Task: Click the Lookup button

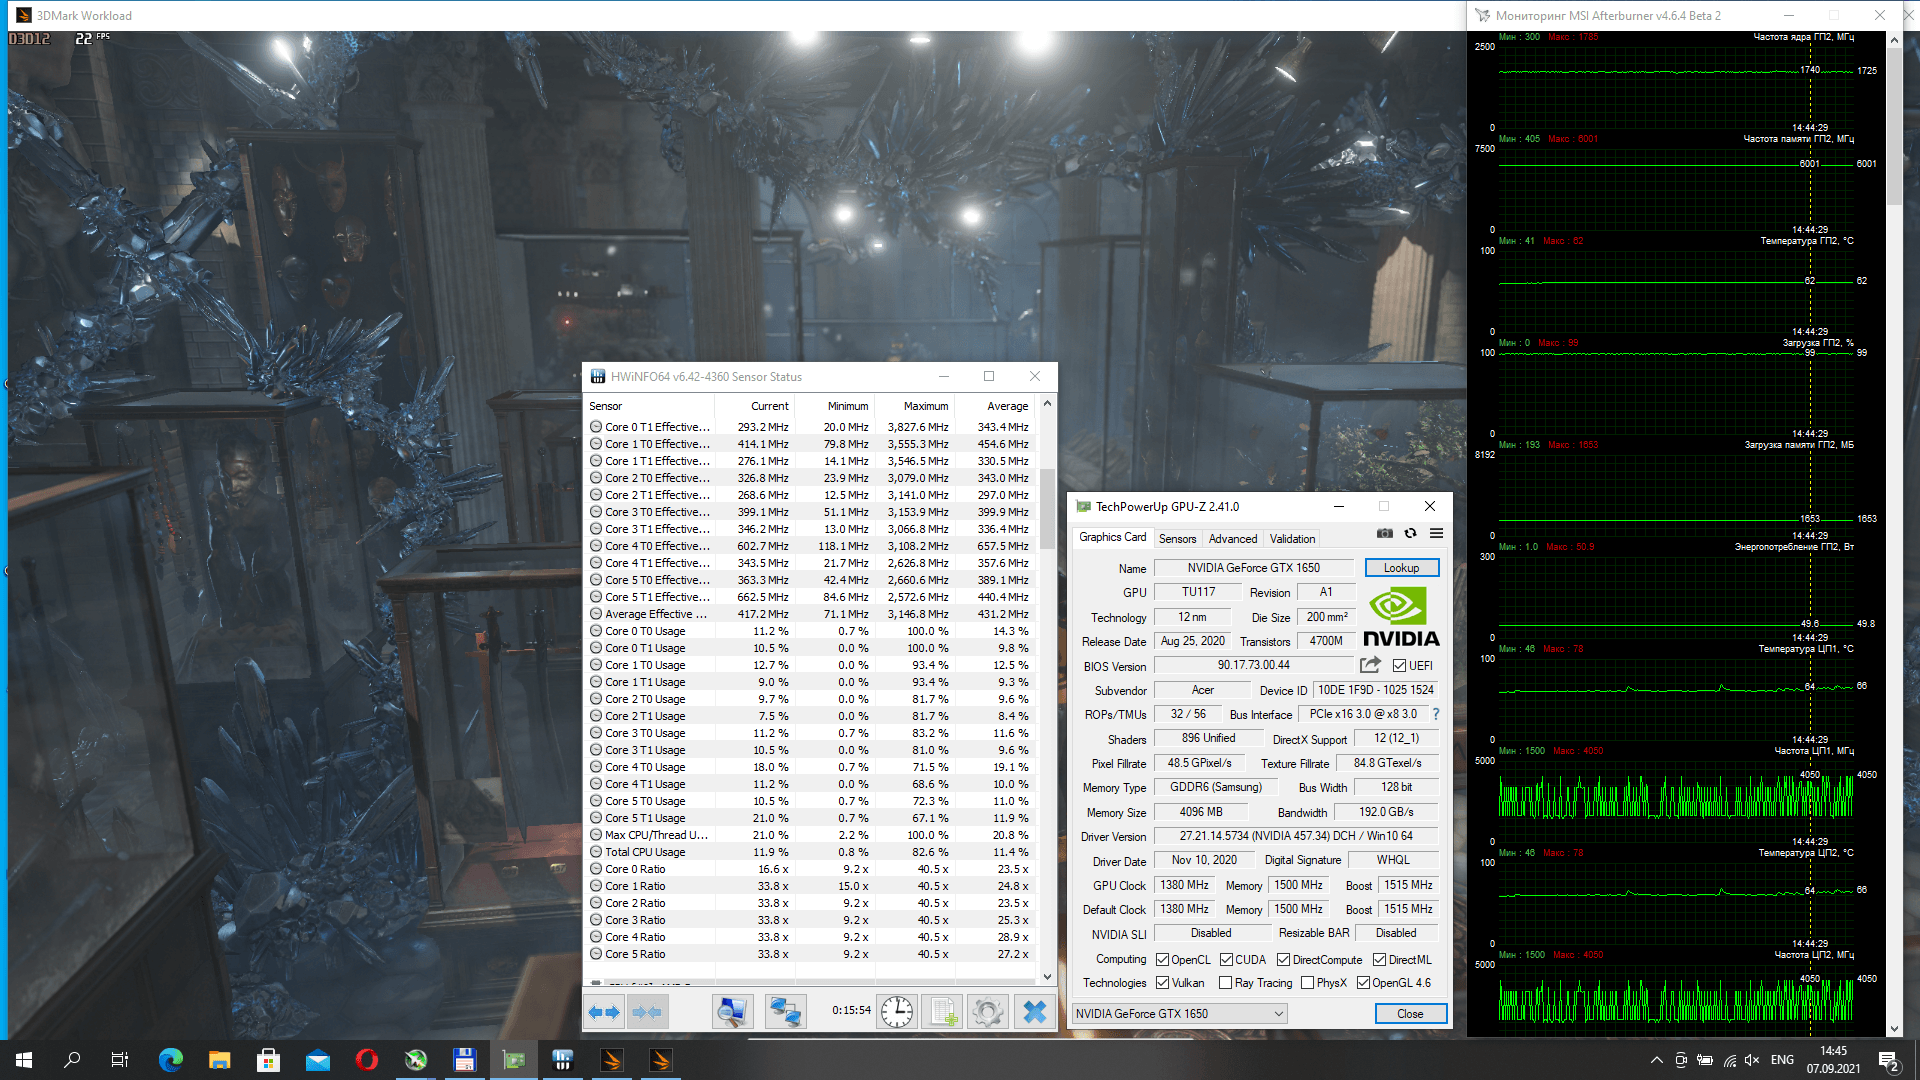Action: point(1401,568)
